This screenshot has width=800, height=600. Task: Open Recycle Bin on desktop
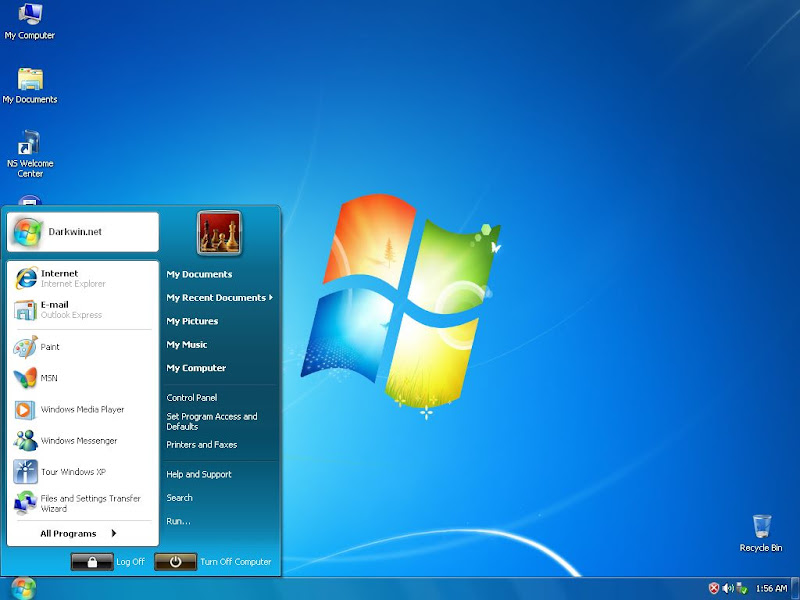coord(761,532)
